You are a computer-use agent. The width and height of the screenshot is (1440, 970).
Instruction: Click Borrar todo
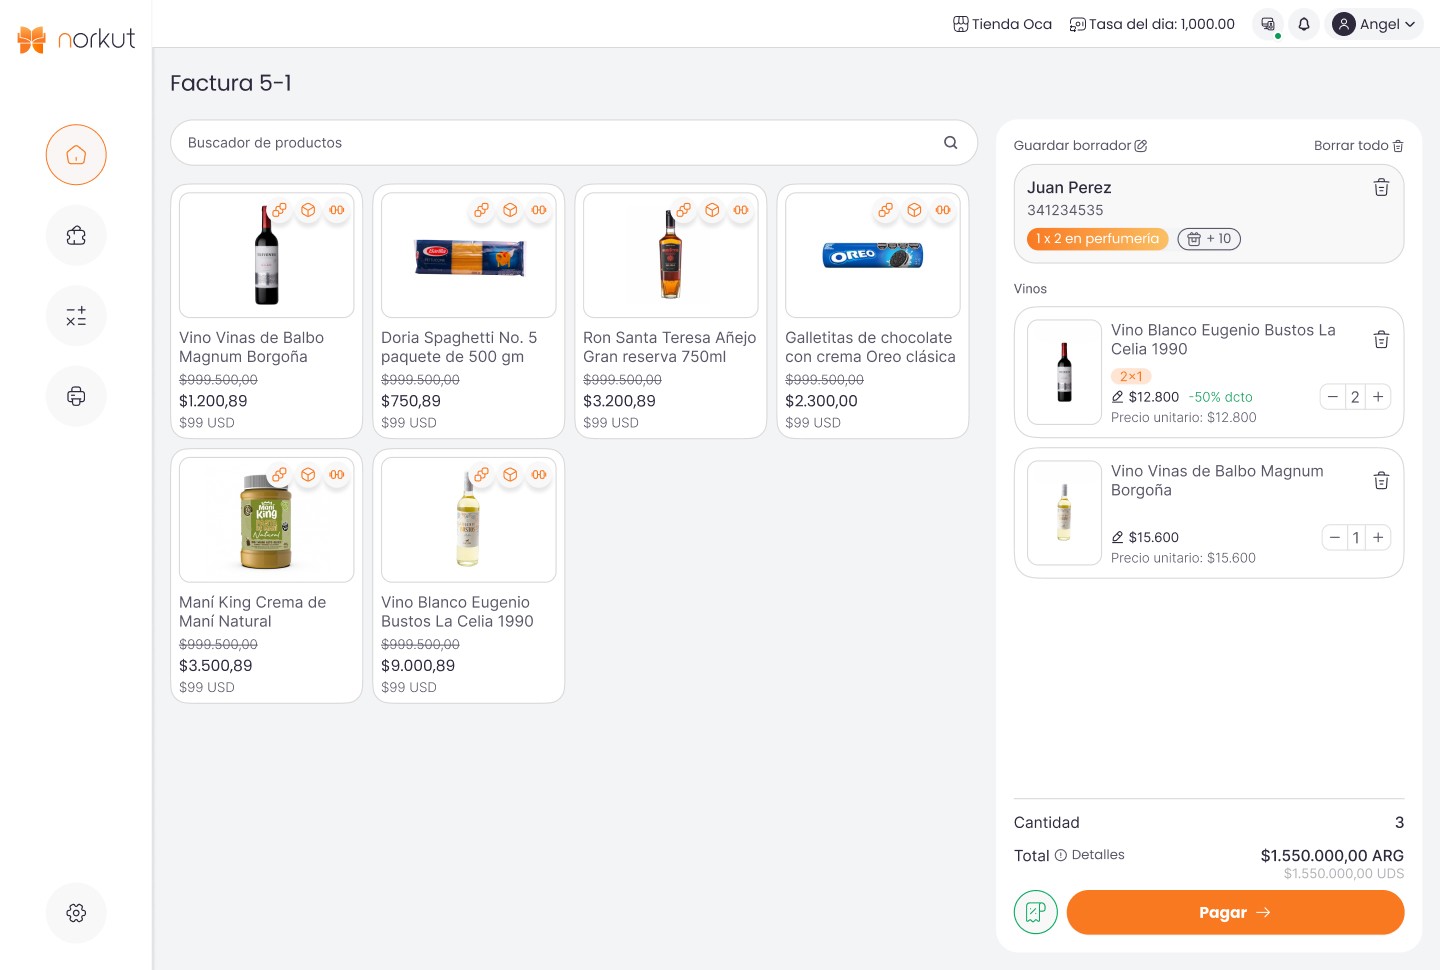tap(1359, 145)
